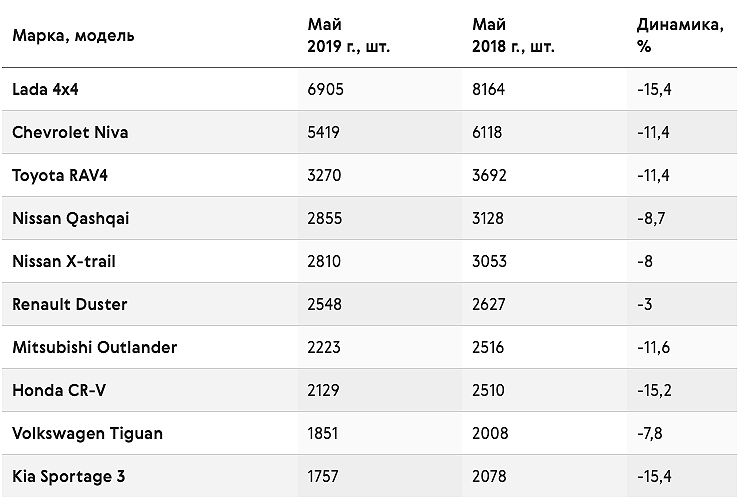The width and height of the screenshot is (739, 499).
Task: Click the 'Динамика, %' column header
Action: tap(680, 35)
